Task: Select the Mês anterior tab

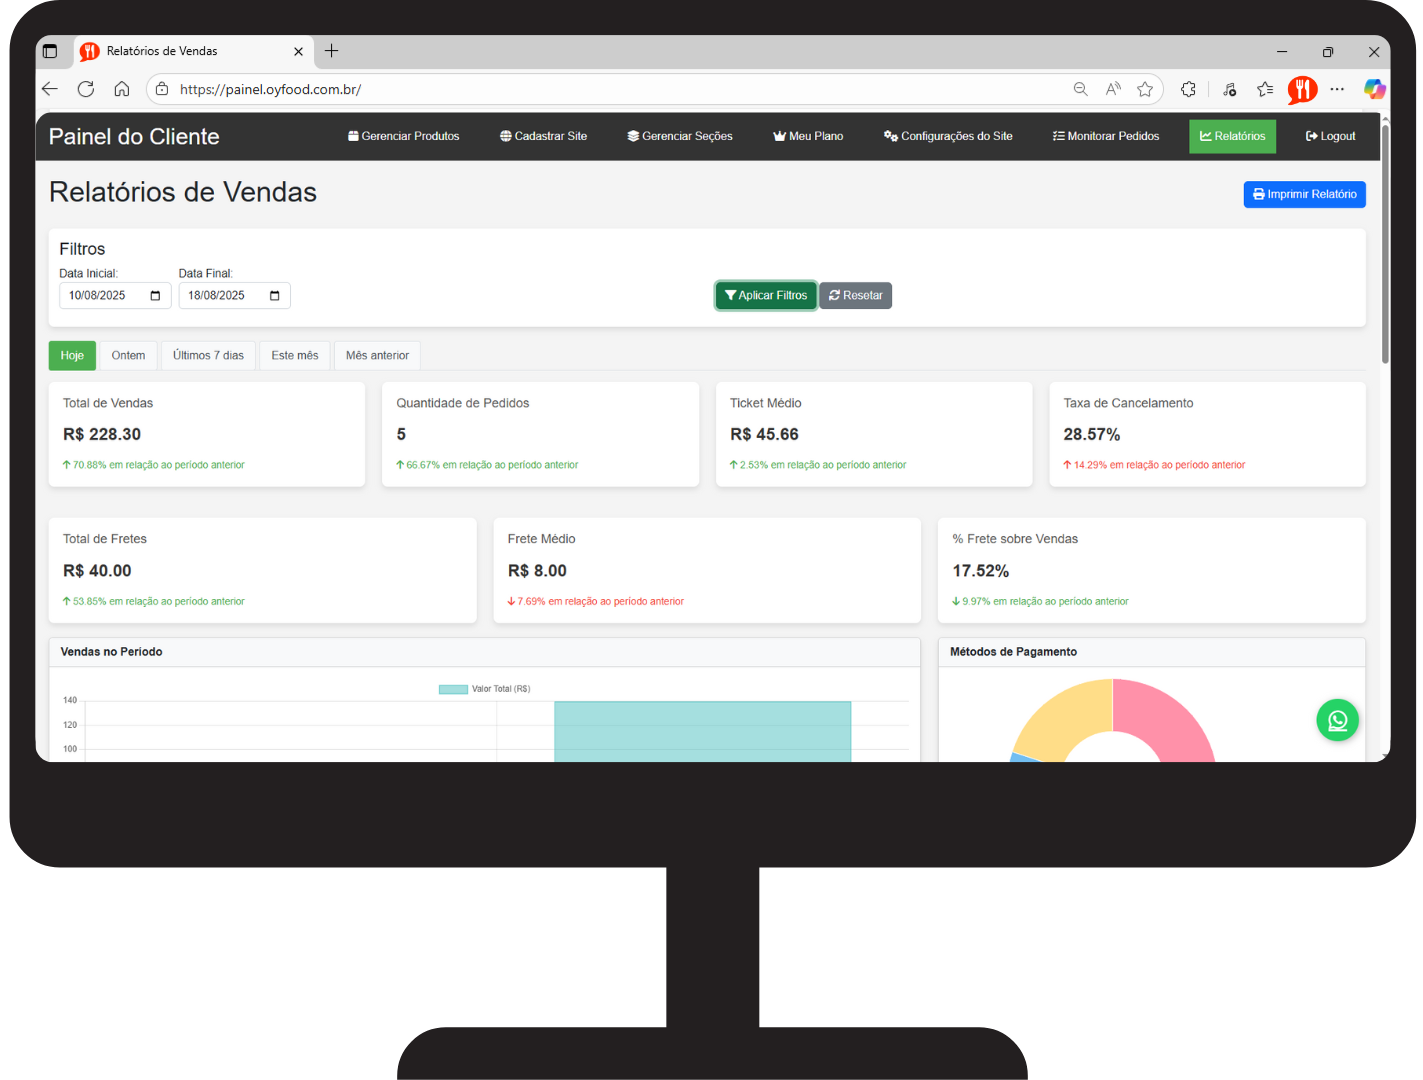Action: pyautogui.click(x=377, y=356)
